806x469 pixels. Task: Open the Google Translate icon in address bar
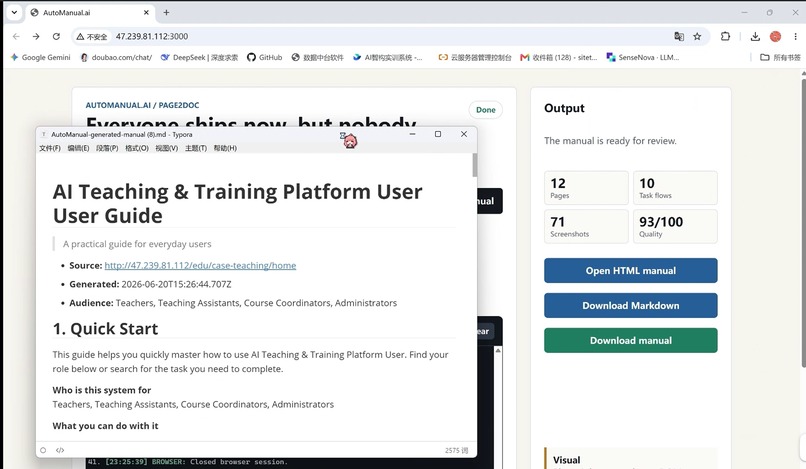(679, 37)
